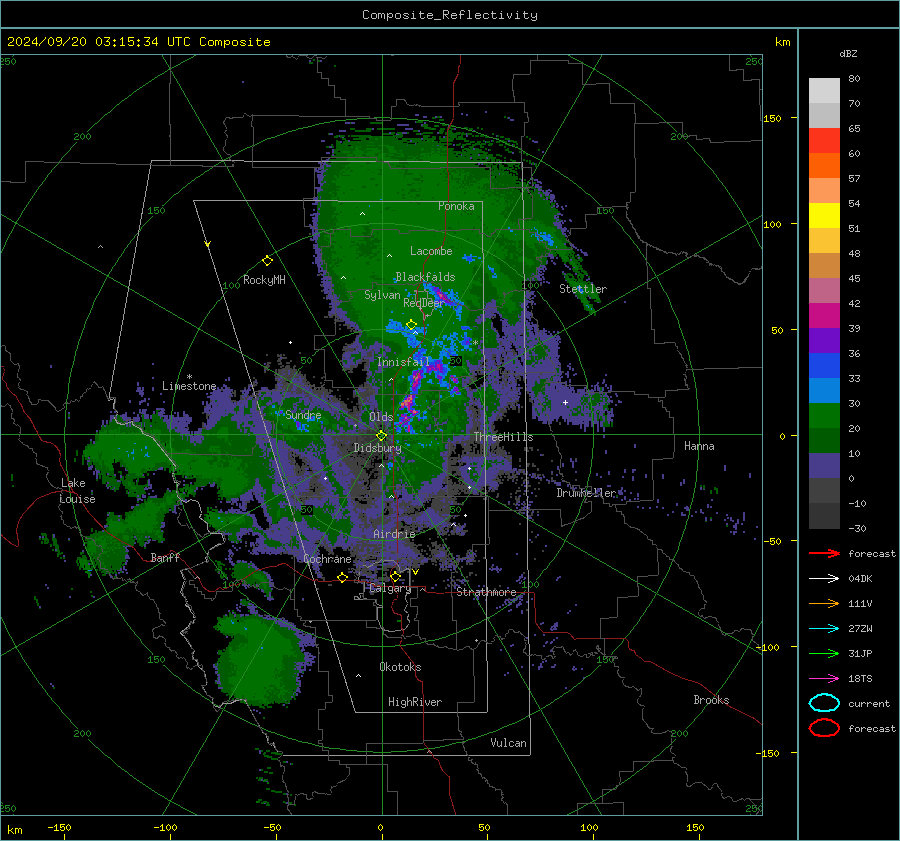Pick the yellow 51-54 dBZ legend swatch
The width and height of the screenshot is (900, 841).
coord(824,216)
